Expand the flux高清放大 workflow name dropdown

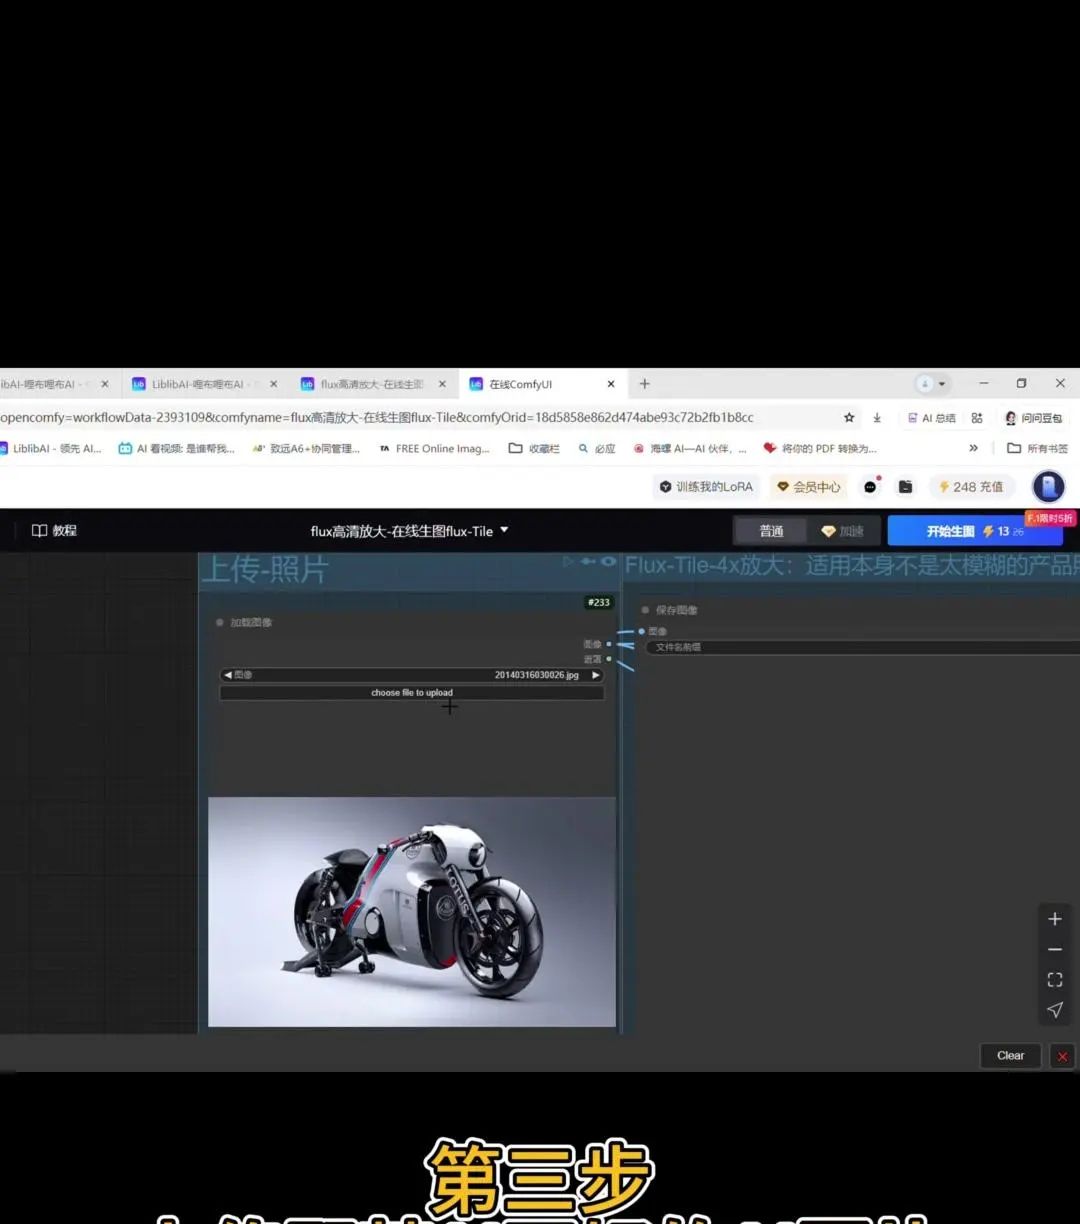504,530
